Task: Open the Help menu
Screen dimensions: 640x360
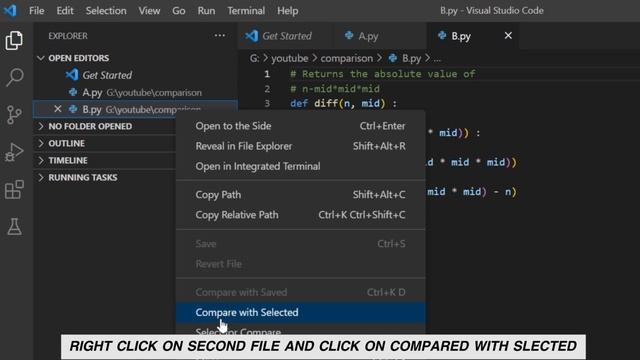Action: pyautogui.click(x=288, y=11)
